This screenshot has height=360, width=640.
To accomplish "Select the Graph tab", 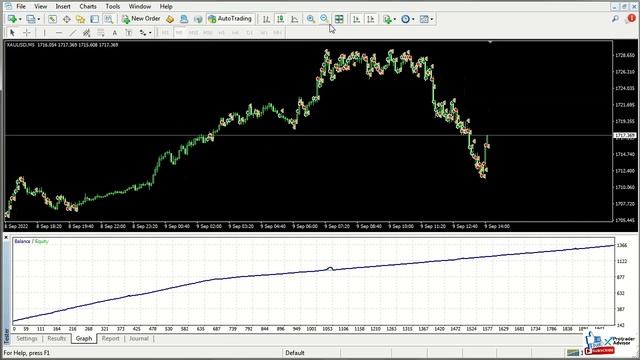I will [x=84, y=338].
